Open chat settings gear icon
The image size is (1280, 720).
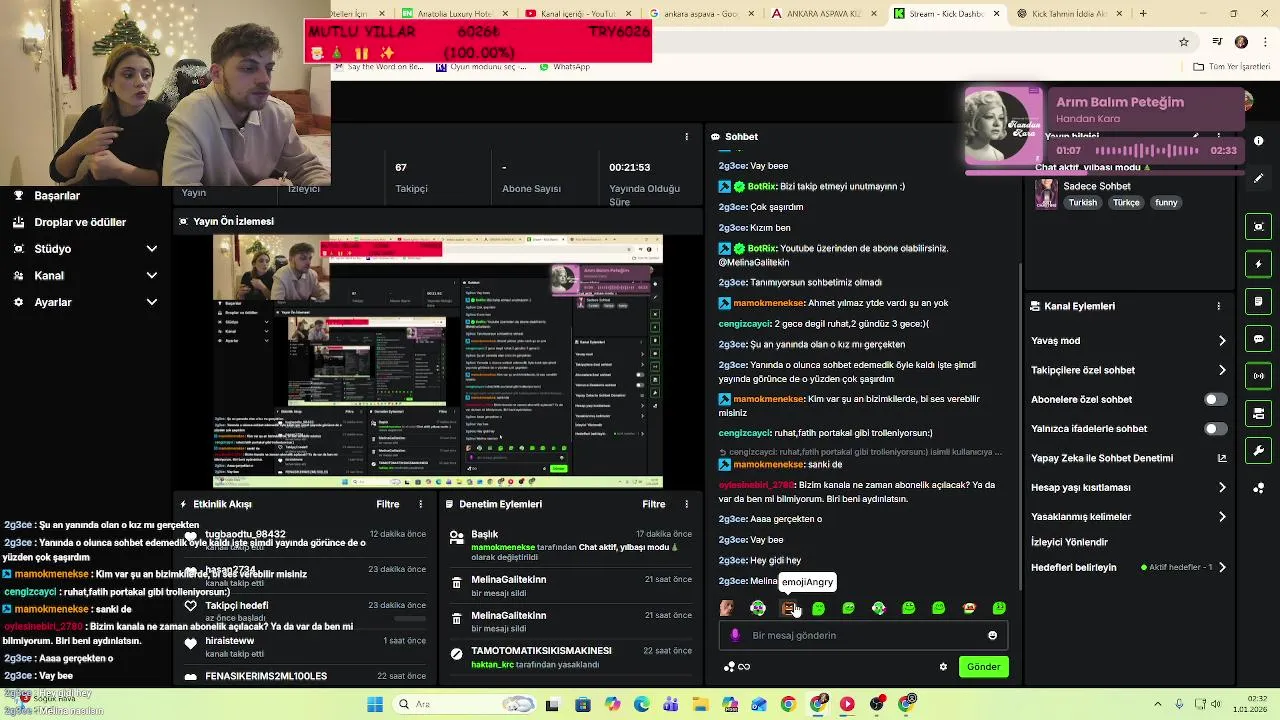pyautogui.click(x=943, y=667)
